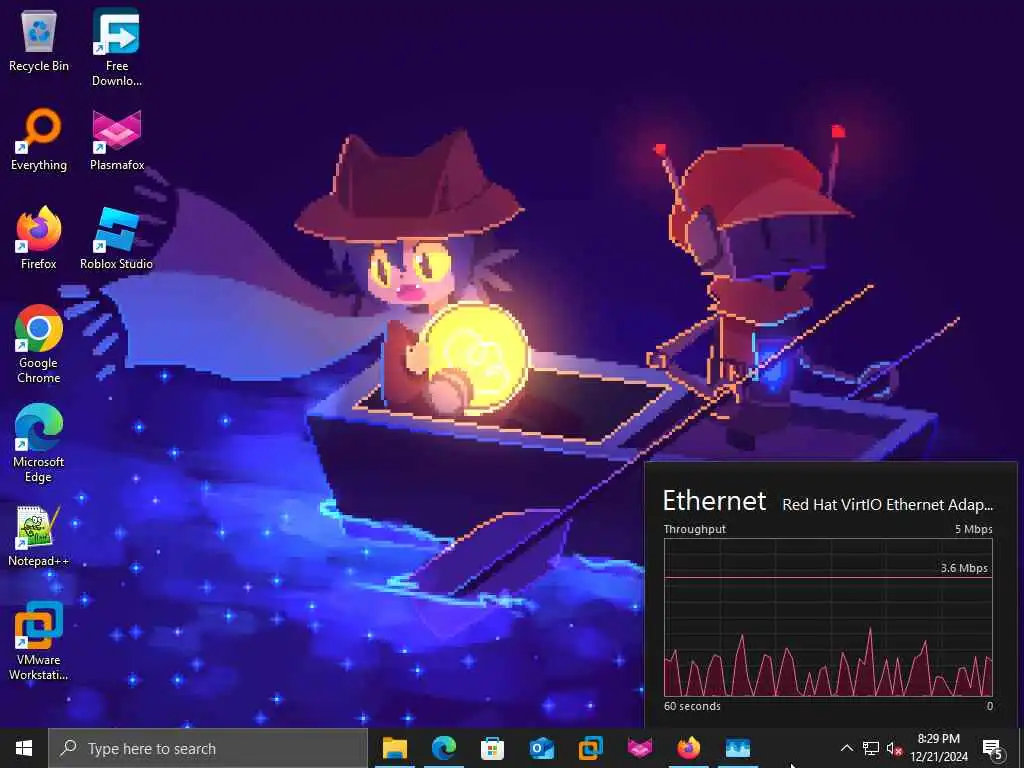Switch to Firefox in the taskbar
This screenshot has height=768, width=1024.
tap(688, 748)
